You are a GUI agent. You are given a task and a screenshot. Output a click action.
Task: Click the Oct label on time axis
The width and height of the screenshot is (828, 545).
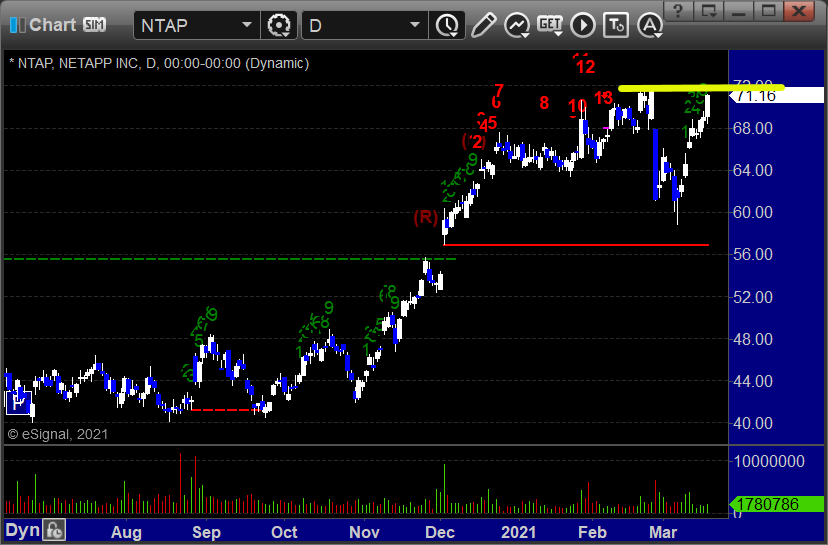[x=284, y=532]
